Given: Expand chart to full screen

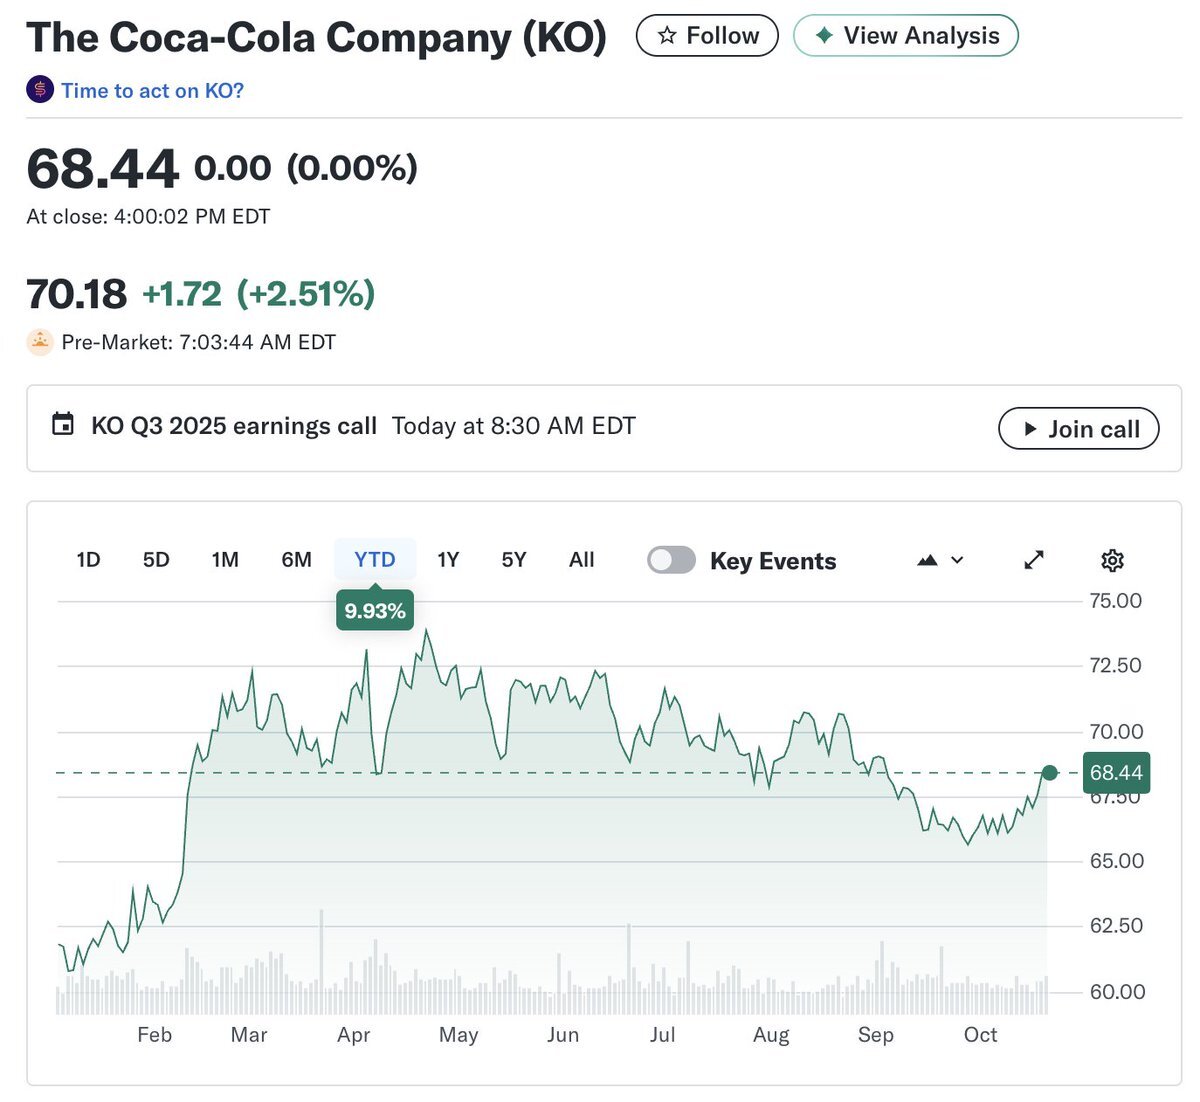Looking at the screenshot, I should coord(1034,560).
